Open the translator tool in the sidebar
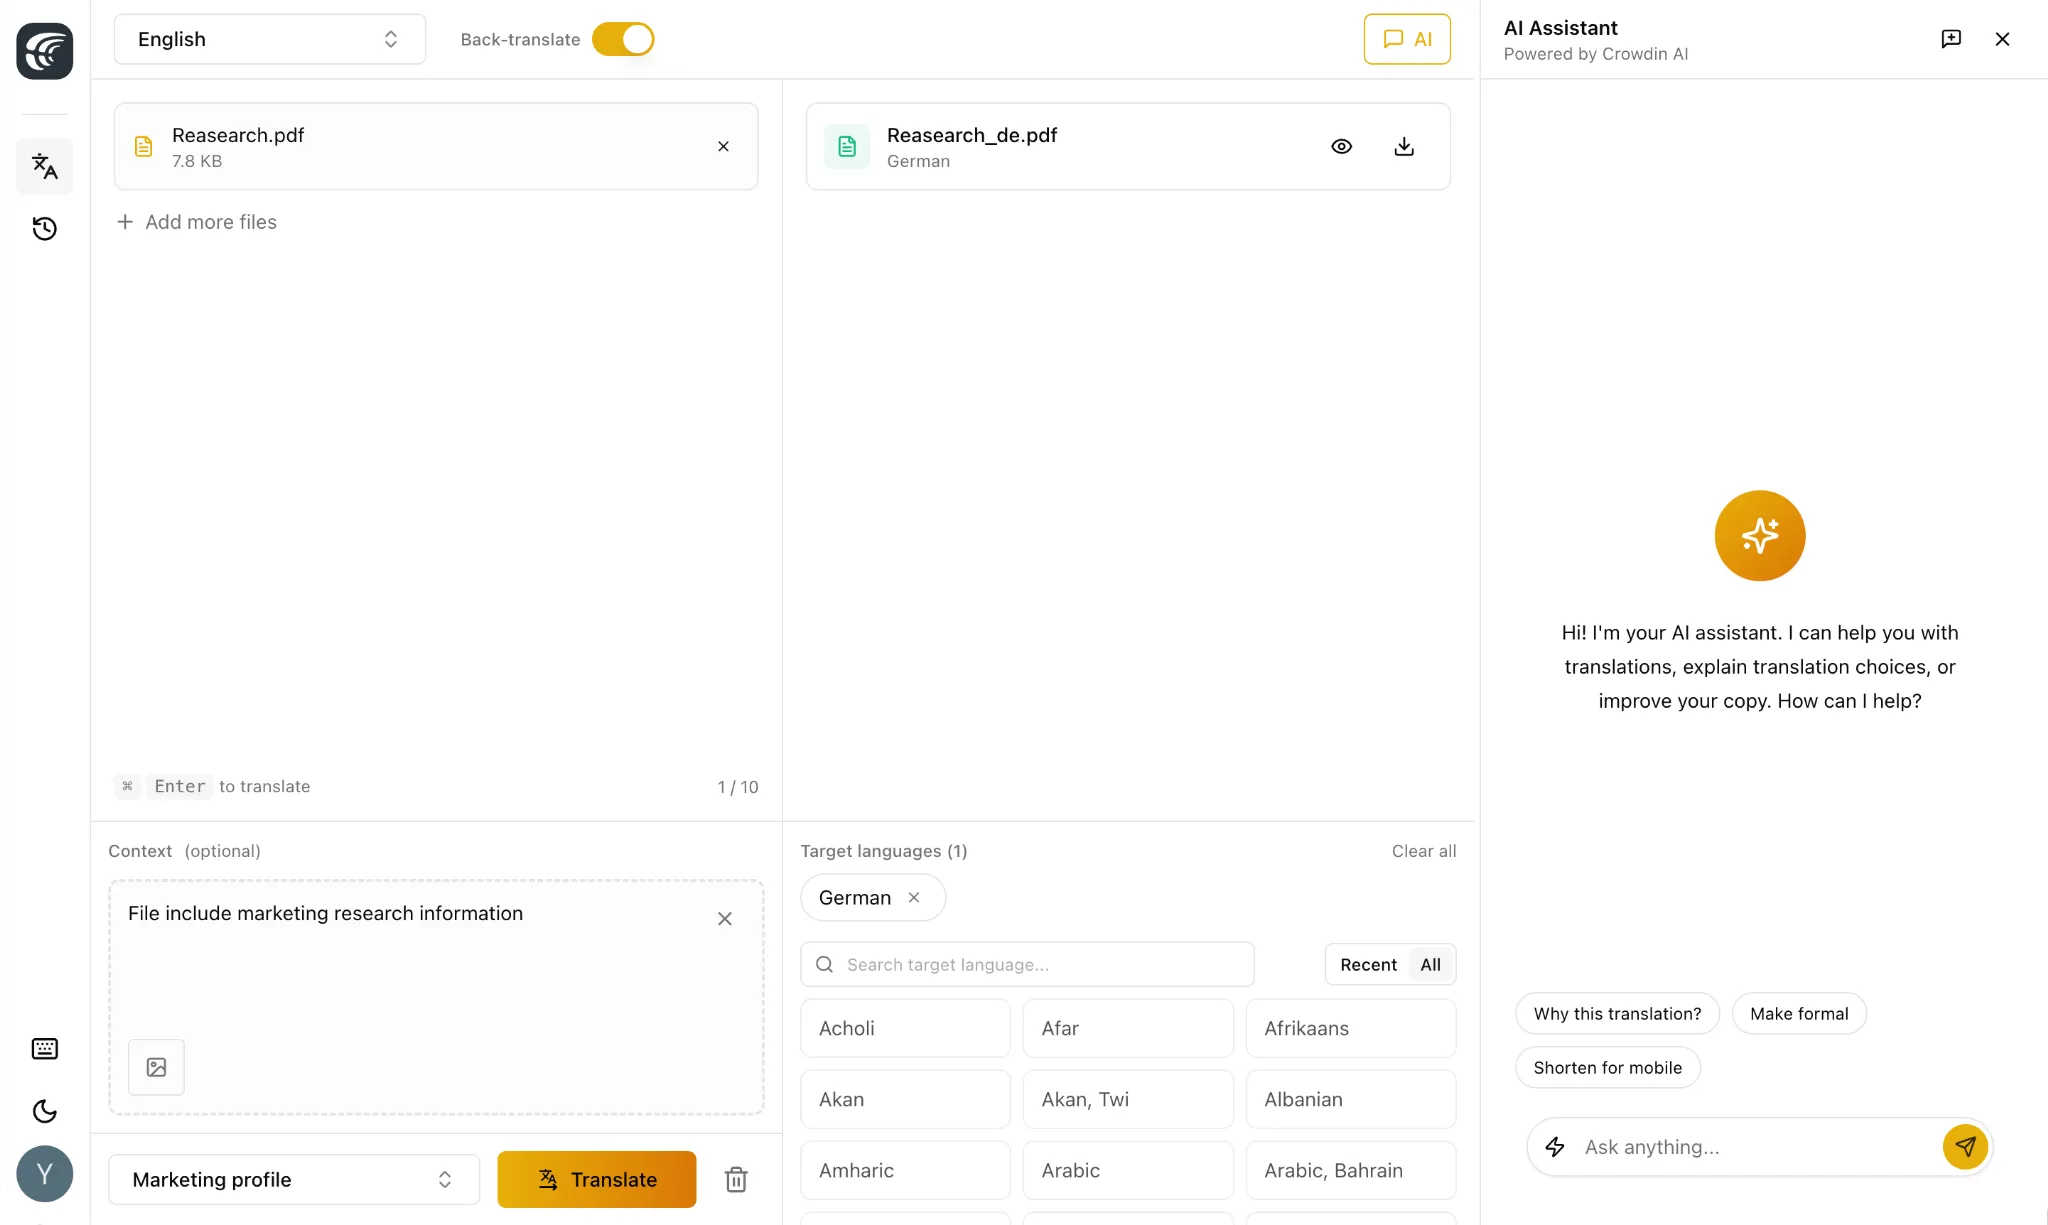 44,166
